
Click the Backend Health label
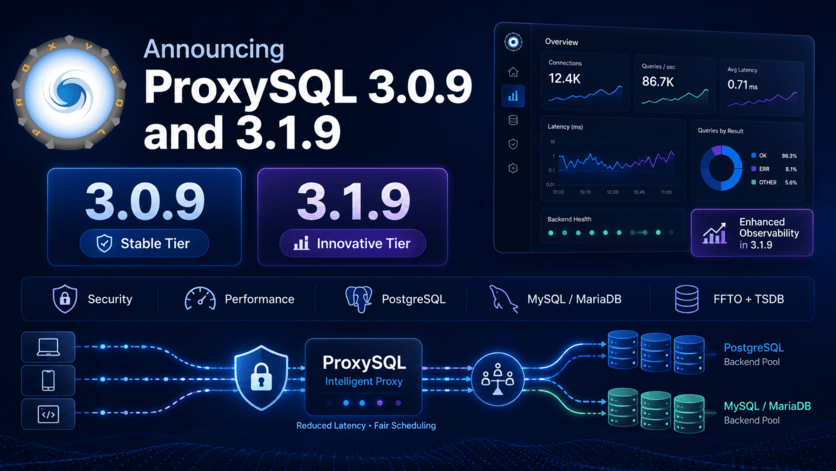click(x=569, y=219)
